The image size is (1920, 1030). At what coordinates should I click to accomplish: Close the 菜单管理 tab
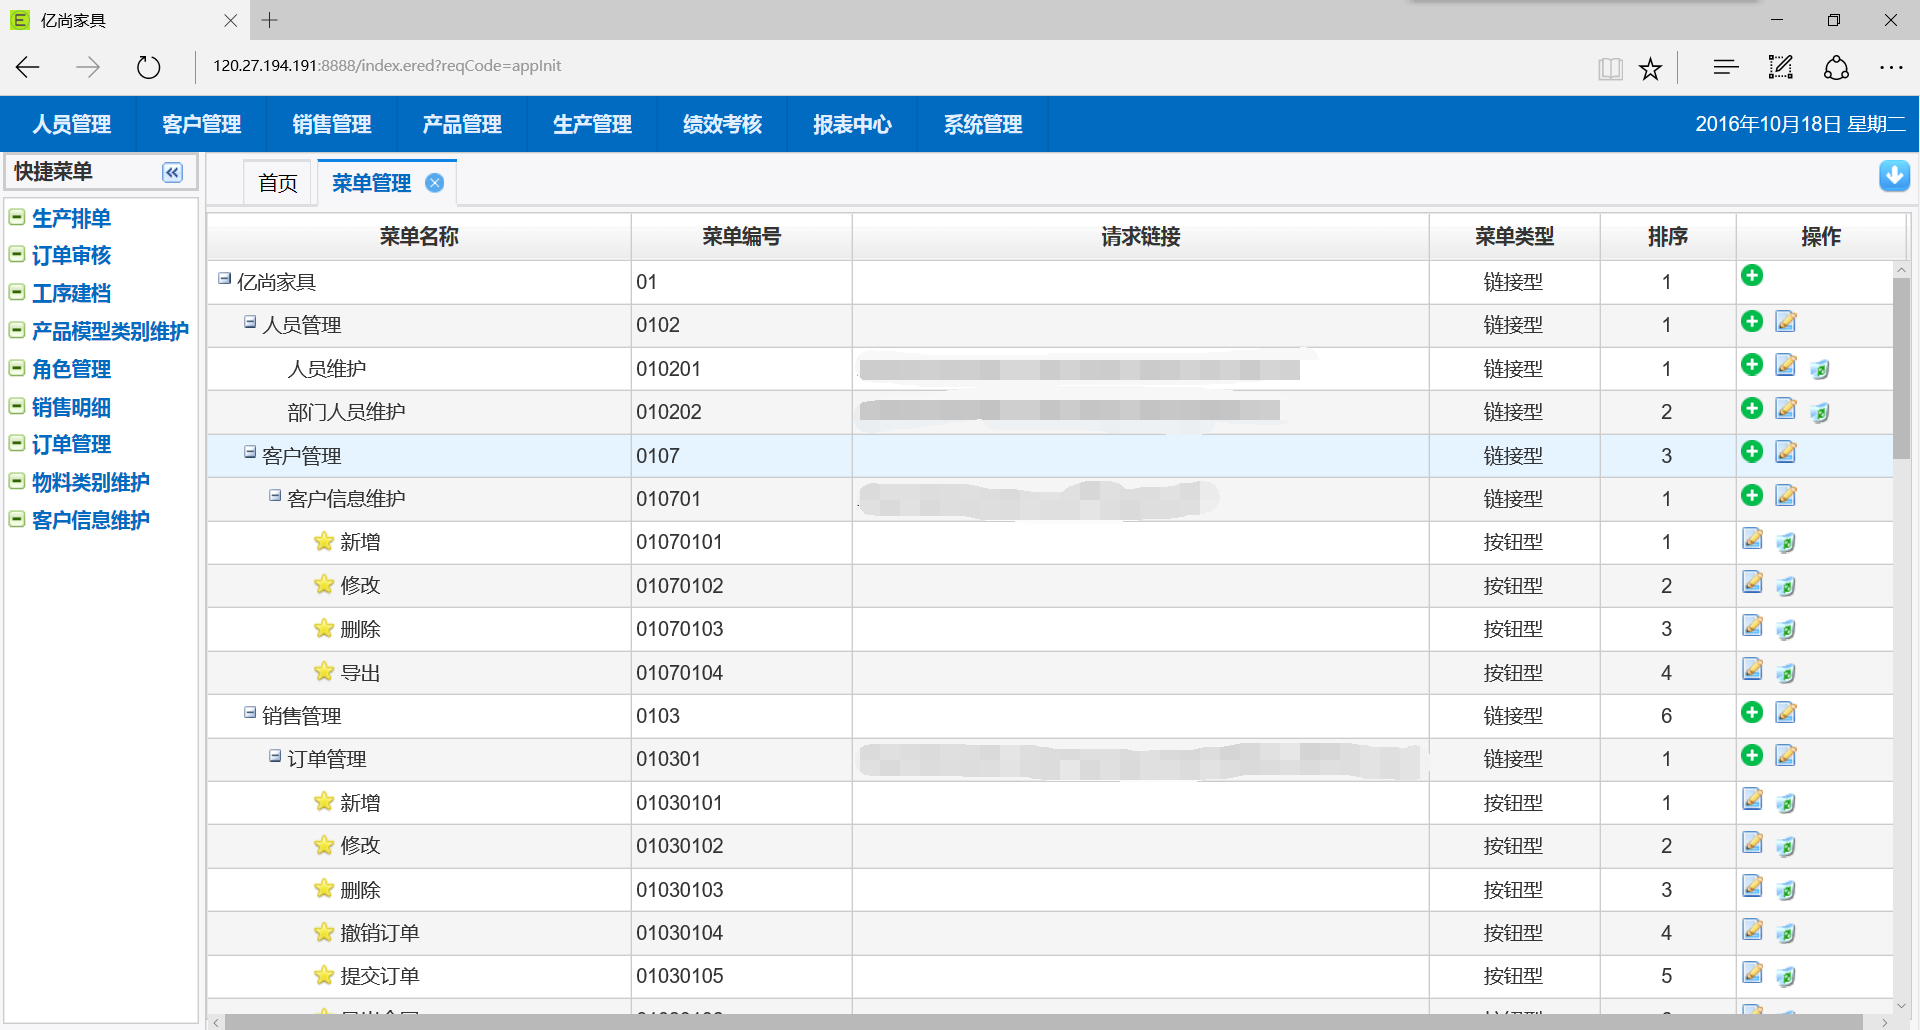[435, 183]
